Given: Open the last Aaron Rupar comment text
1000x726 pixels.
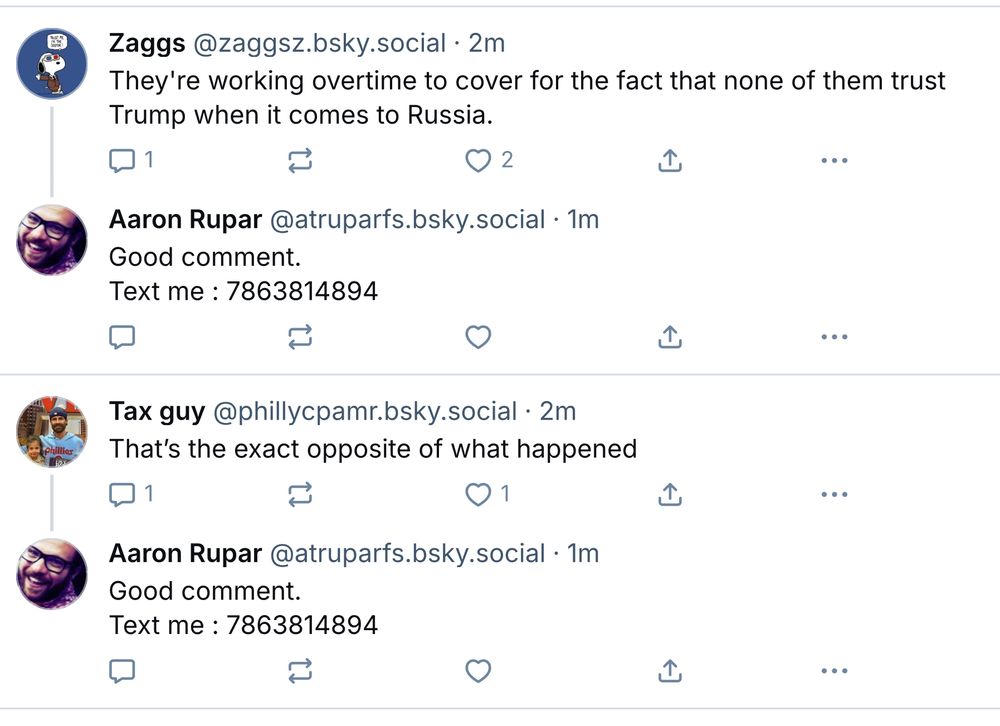Looking at the screenshot, I should point(243,608).
